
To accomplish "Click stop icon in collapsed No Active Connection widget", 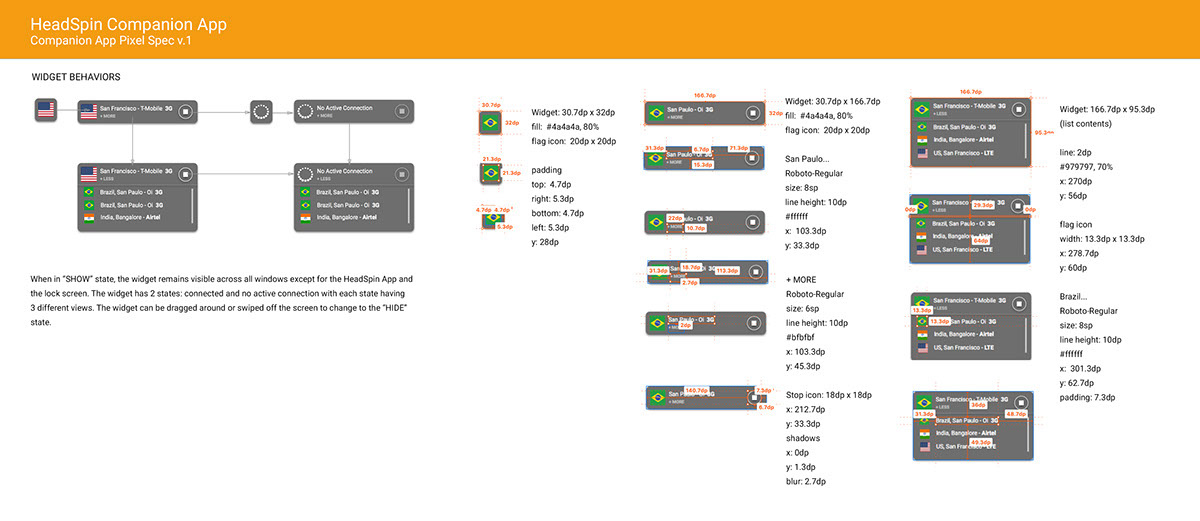I will (x=401, y=112).
